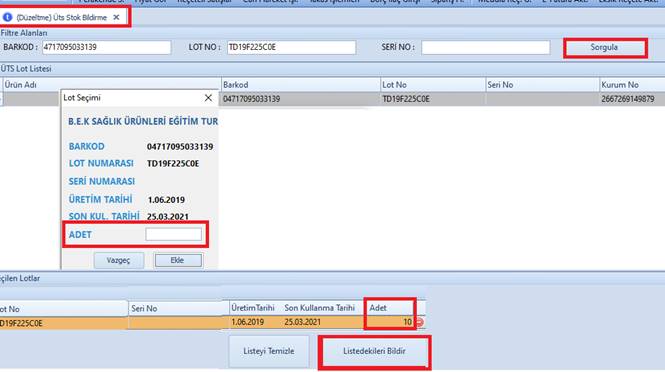Click the empty SERİ NO input field
Image resolution: width=665 pixels, height=372 pixels.
486,47
